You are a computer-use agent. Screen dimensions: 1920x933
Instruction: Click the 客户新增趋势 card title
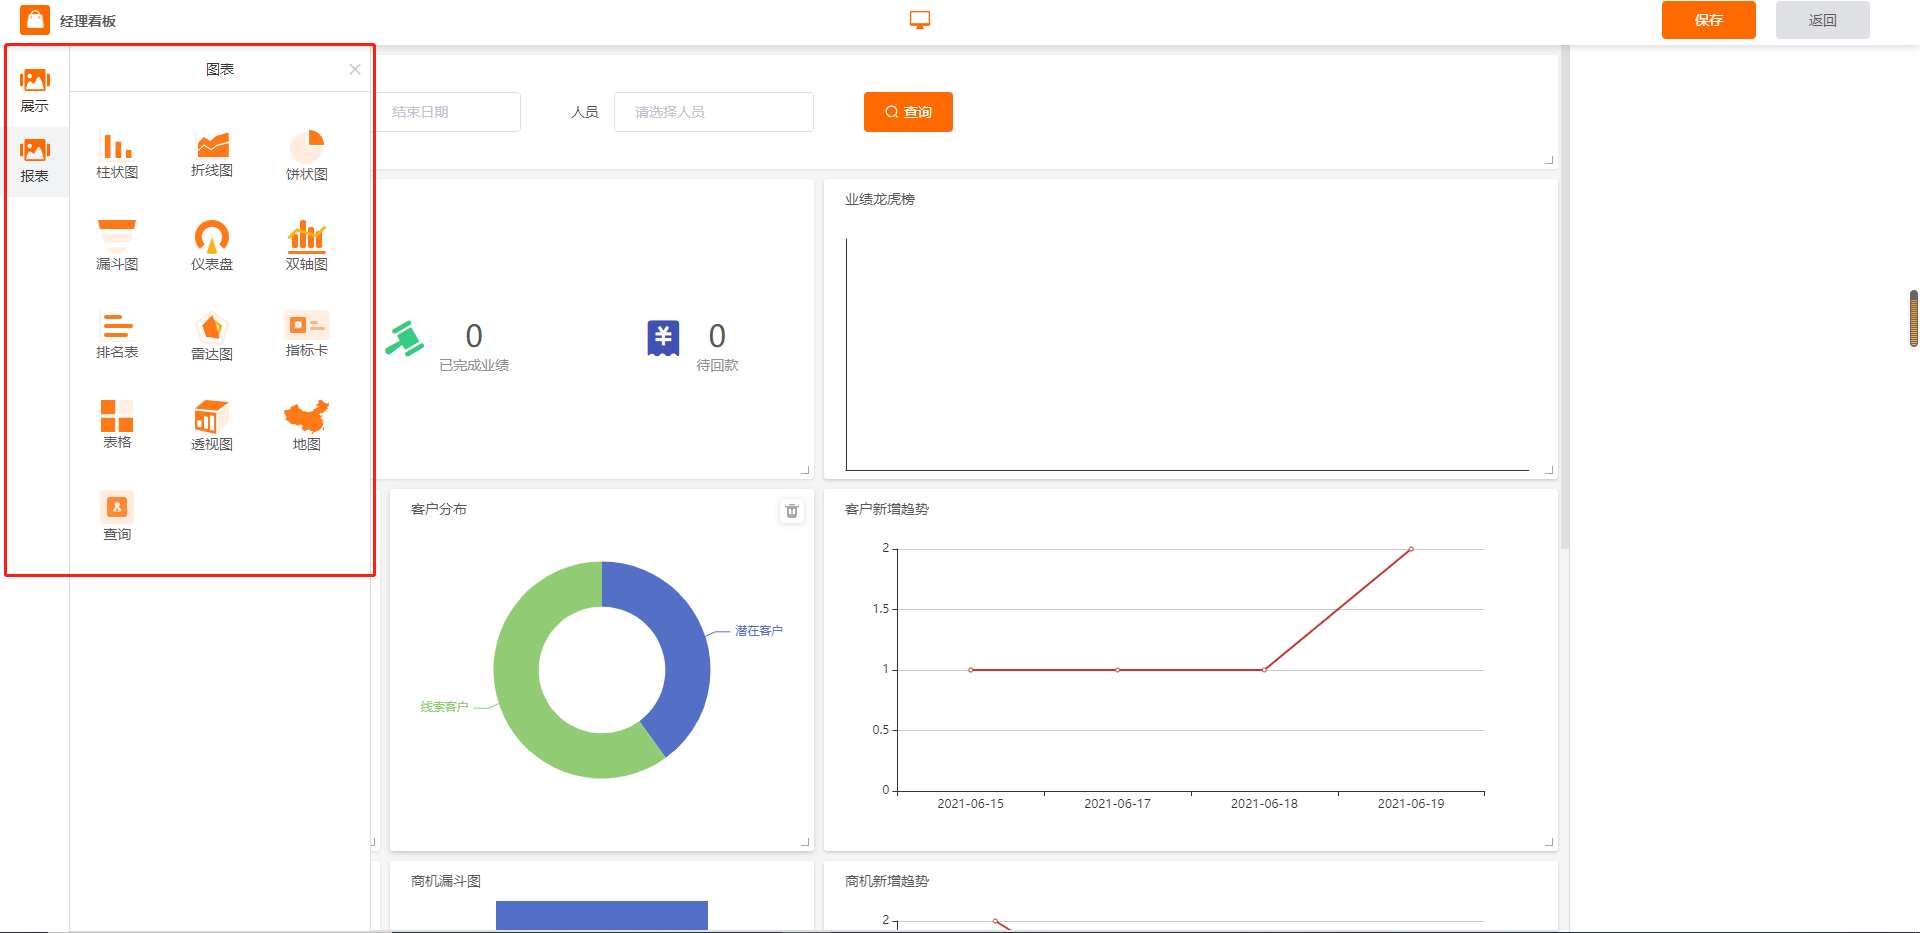click(x=887, y=509)
